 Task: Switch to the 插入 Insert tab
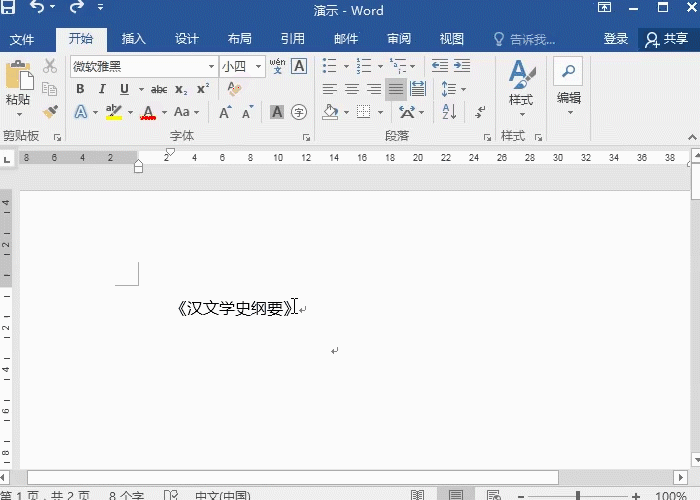[x=133, y=39]
